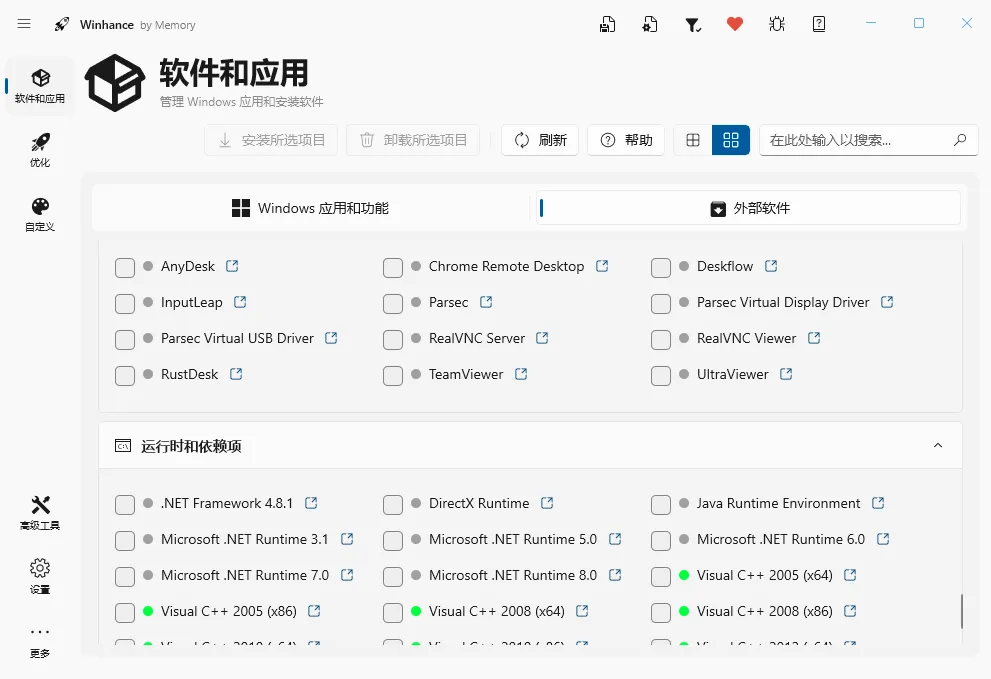Image resolution: width=991 pixels, height=679 pixels.
Task: Open DirectX Runtime external link icon
Action: pos(547,503)
